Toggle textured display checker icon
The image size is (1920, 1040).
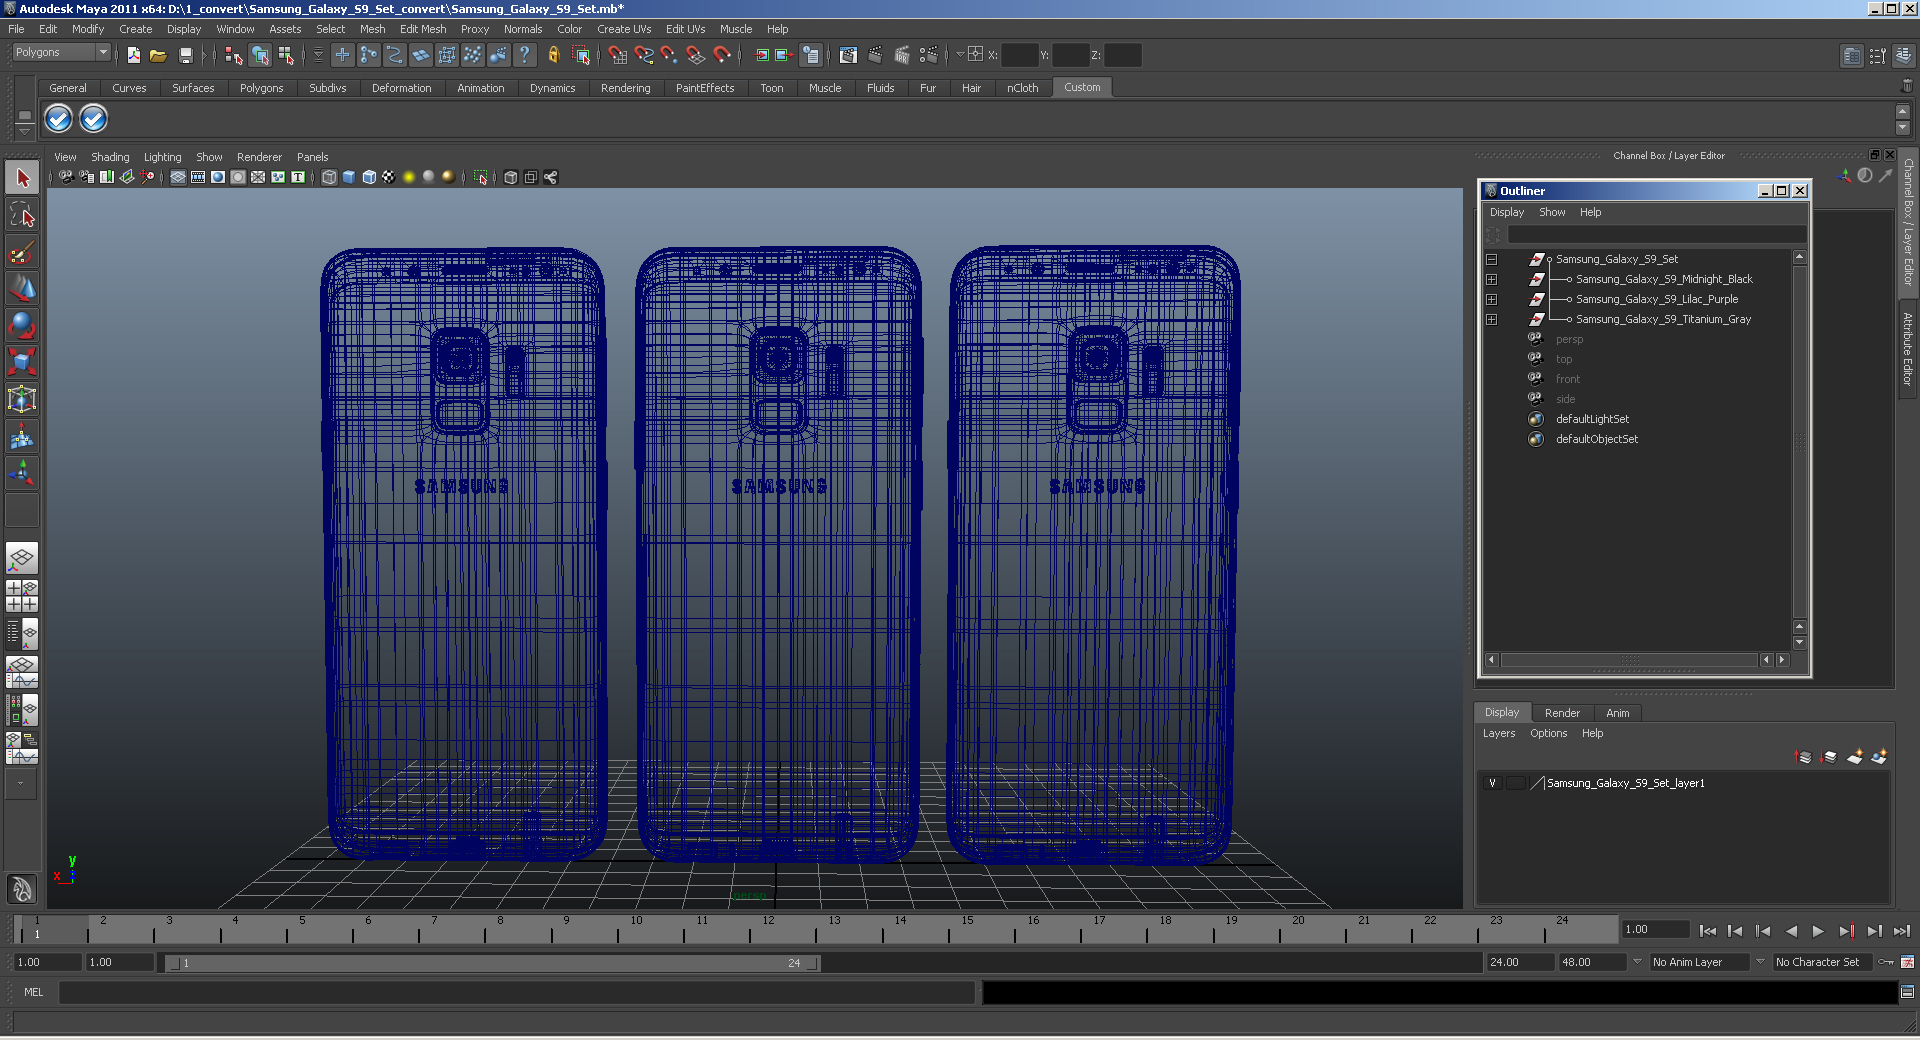389,177
